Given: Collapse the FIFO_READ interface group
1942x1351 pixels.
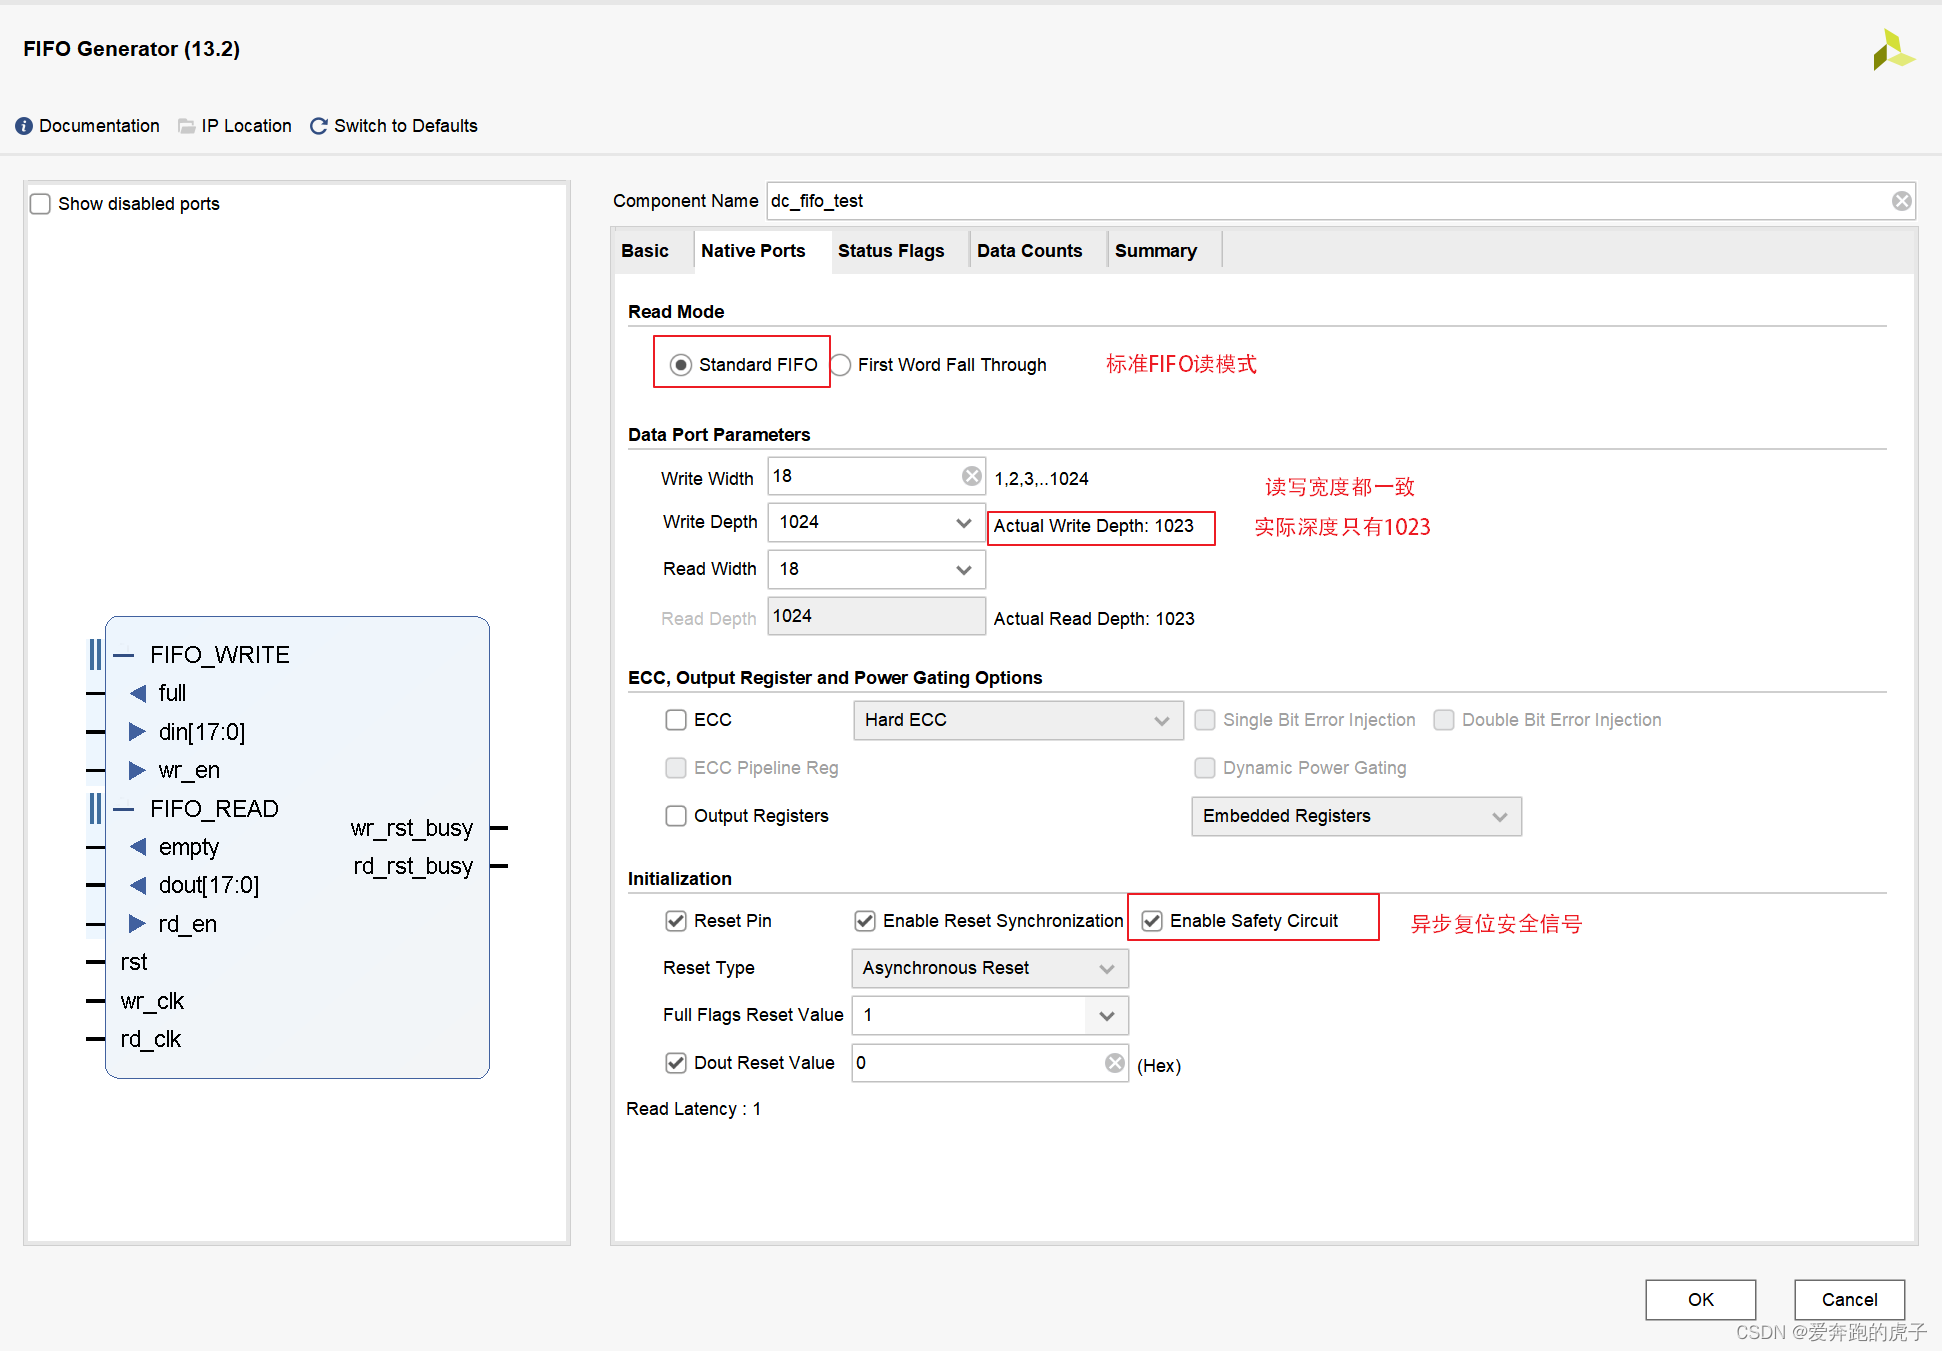Looking at the screenshot, I should point(124,809).
